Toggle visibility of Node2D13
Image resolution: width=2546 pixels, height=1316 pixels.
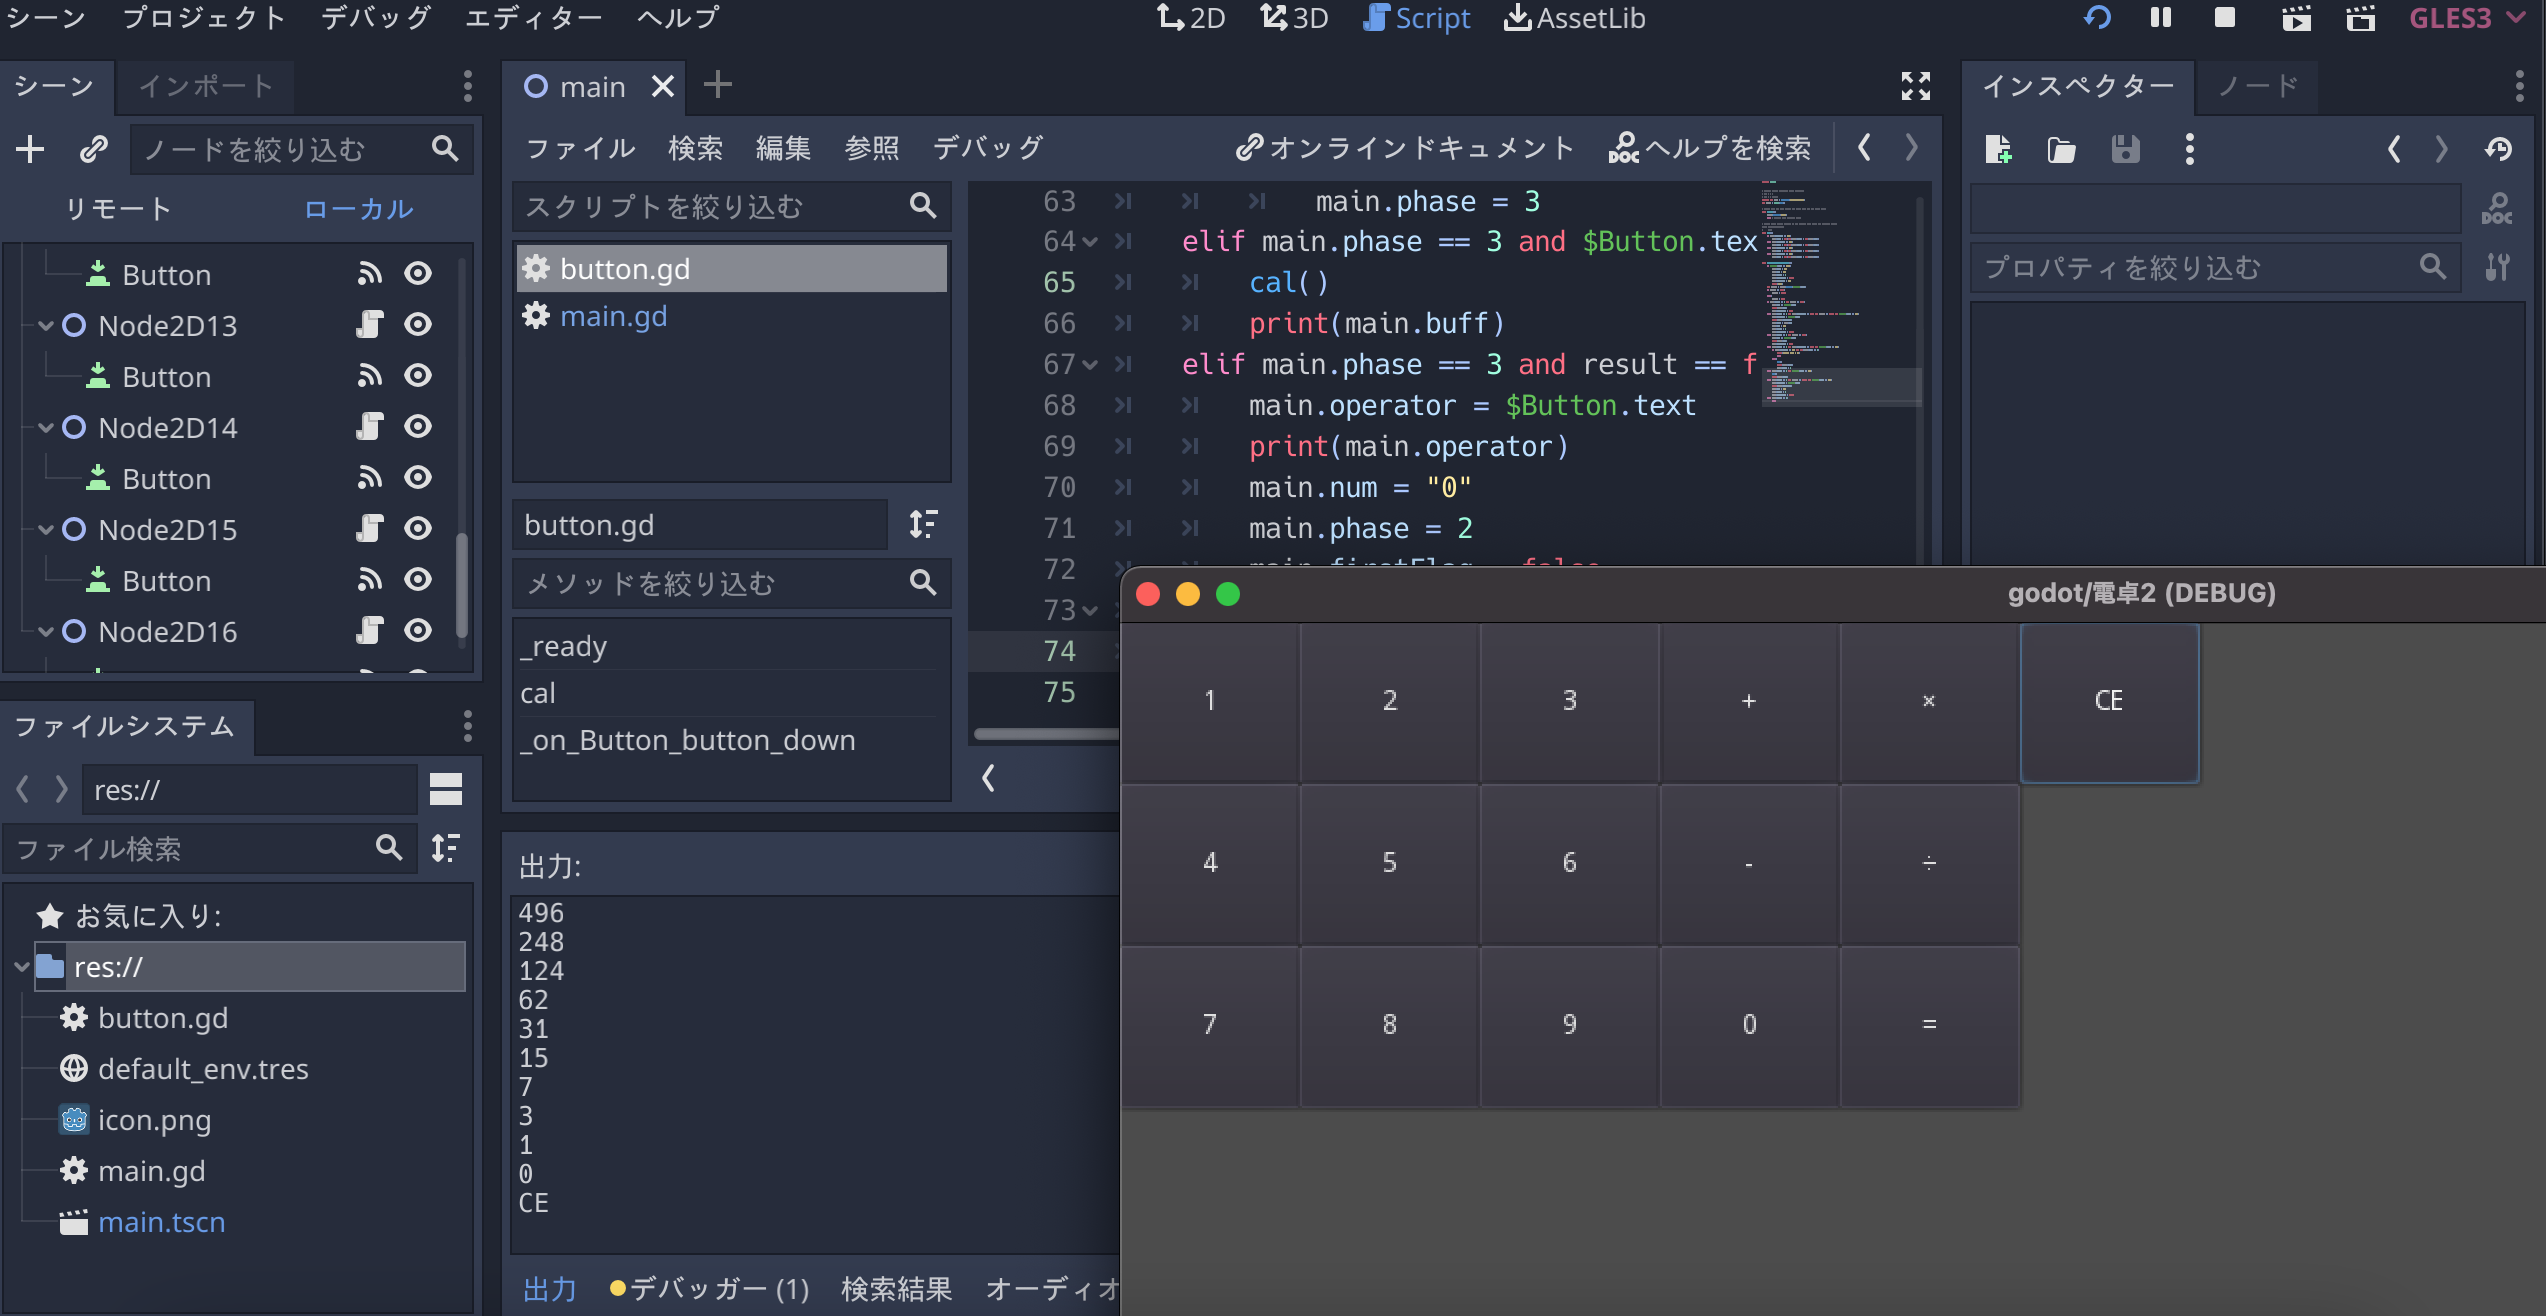coord(418,325)
